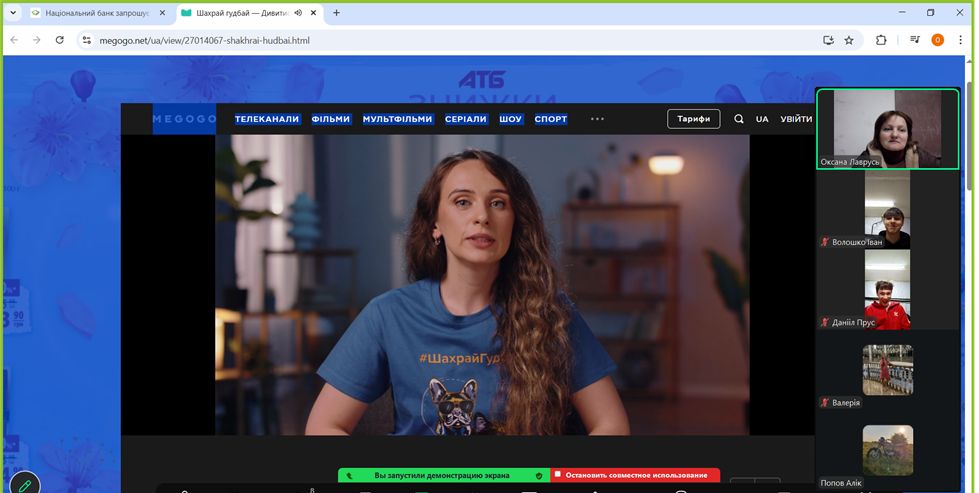Open the ТЕЛЕКАНАЛИ menu item

[x=267, y=119]
